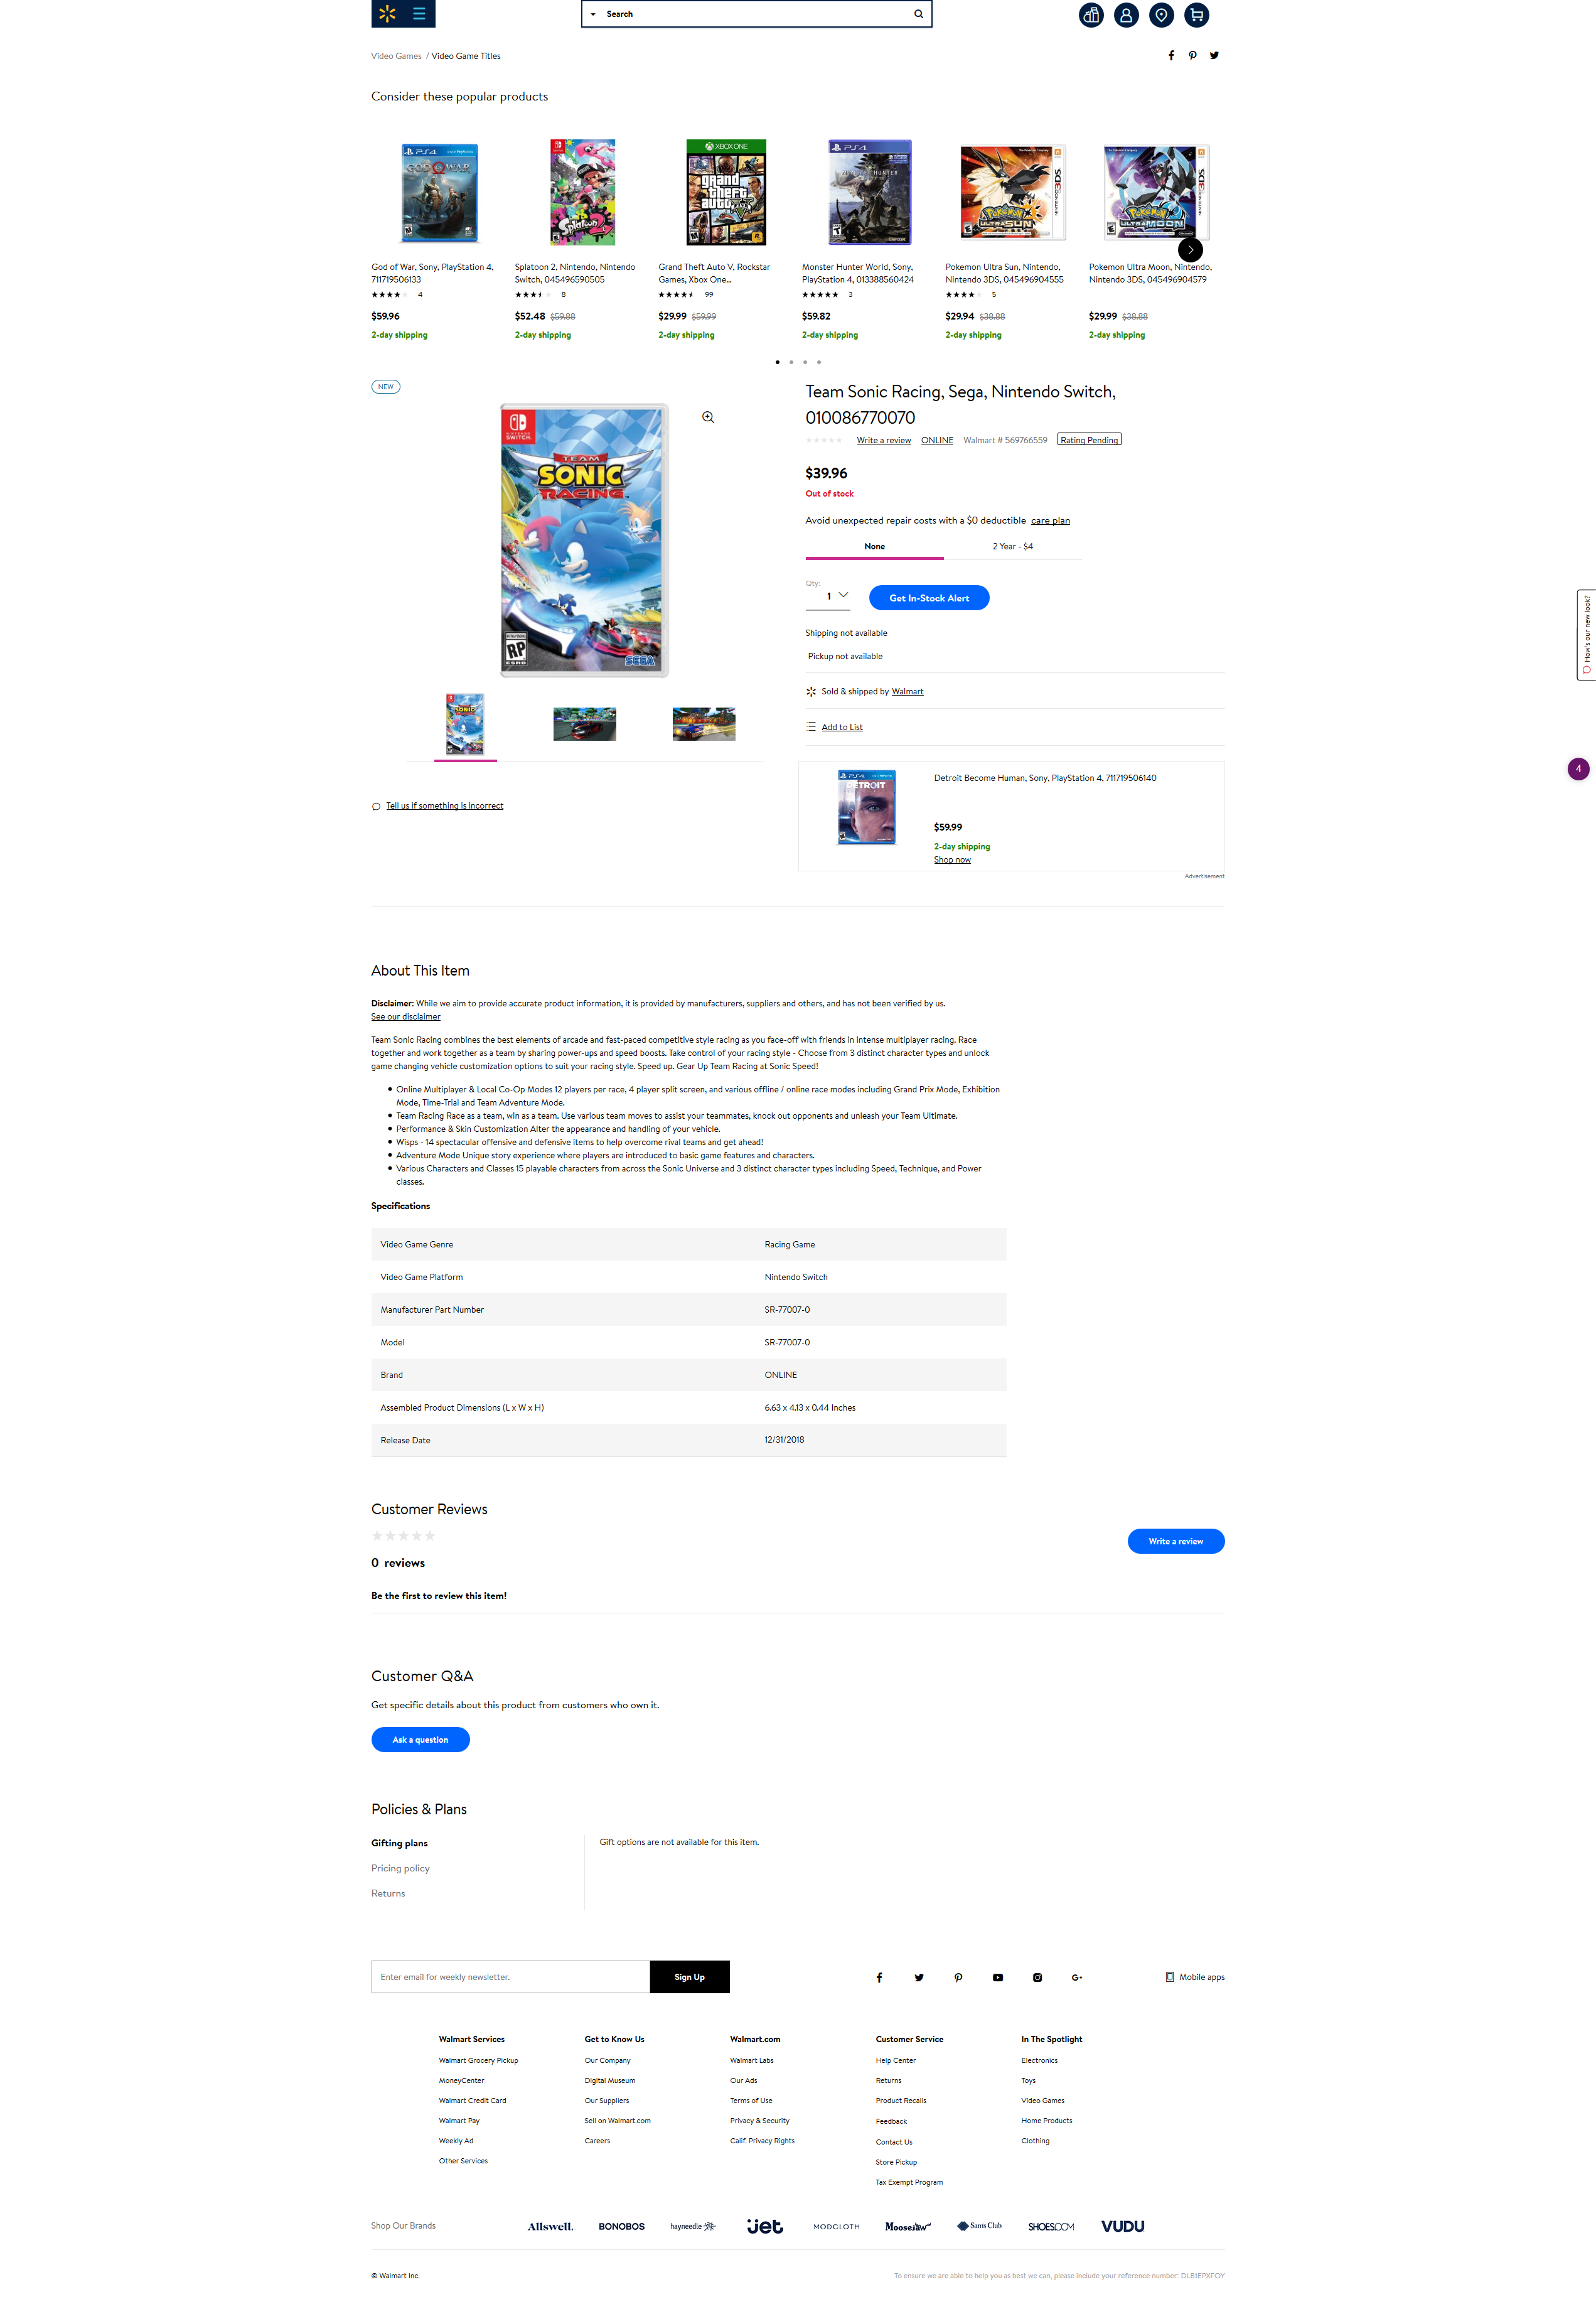Viewport: 1596px width, 2314px height.
Task: Click the Ask a question button
Action: 420,1740
